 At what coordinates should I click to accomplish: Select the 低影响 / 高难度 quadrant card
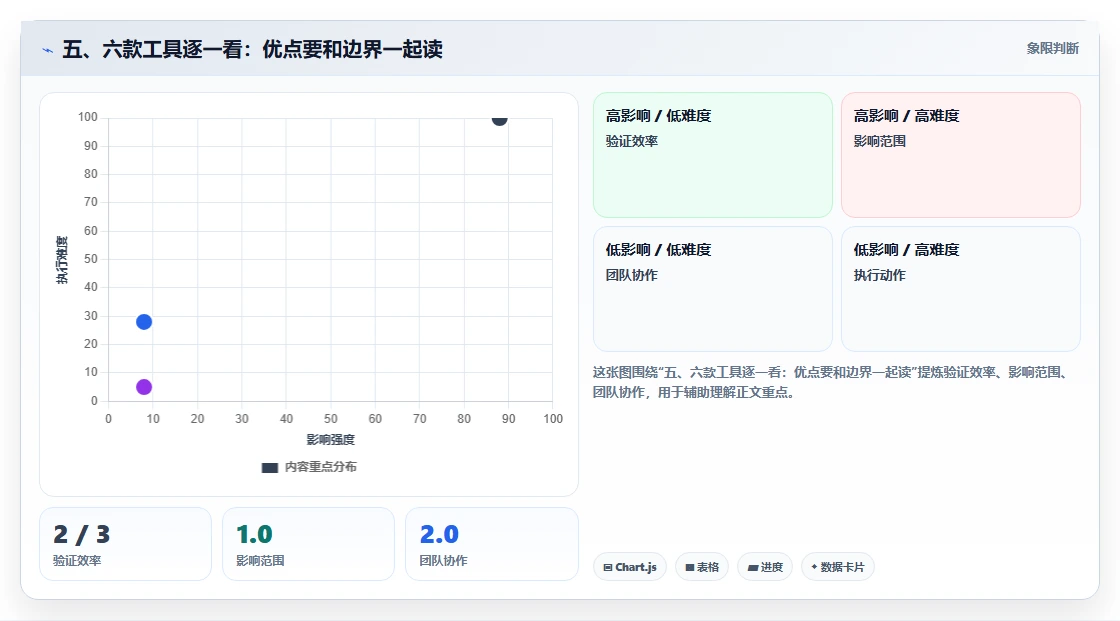960,289
